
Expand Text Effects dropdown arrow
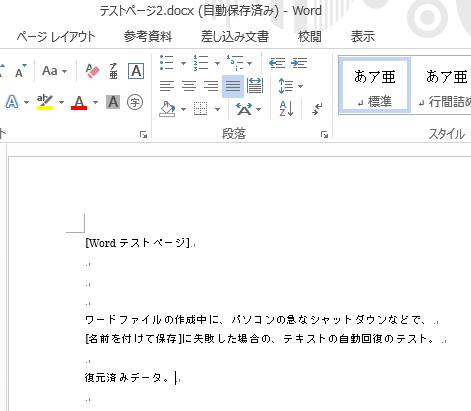pyautogui.click(x=26, y=102)
